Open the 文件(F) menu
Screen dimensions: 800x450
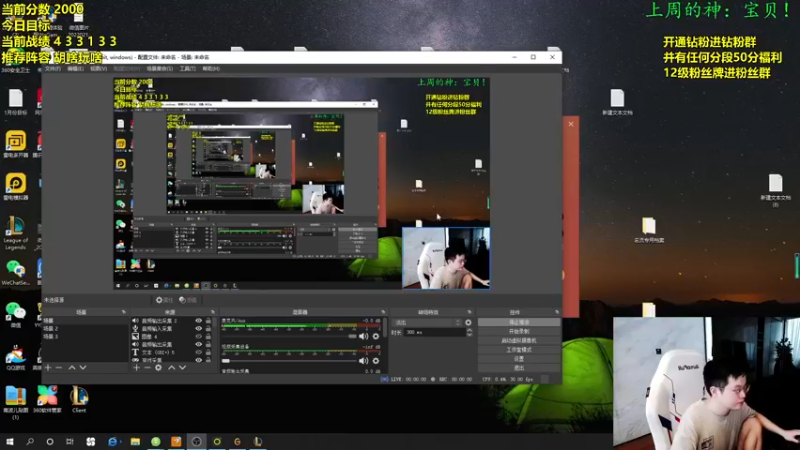[53, 68]
